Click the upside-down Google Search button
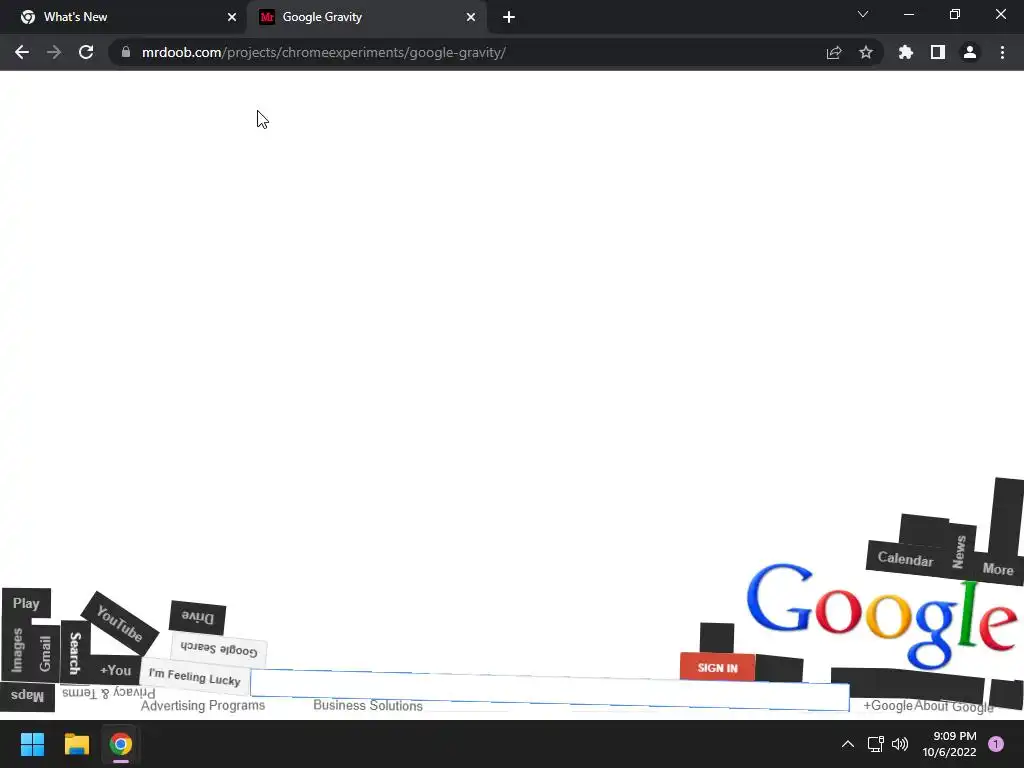This screenshot has width=1024, height=768. click(219, 648)
